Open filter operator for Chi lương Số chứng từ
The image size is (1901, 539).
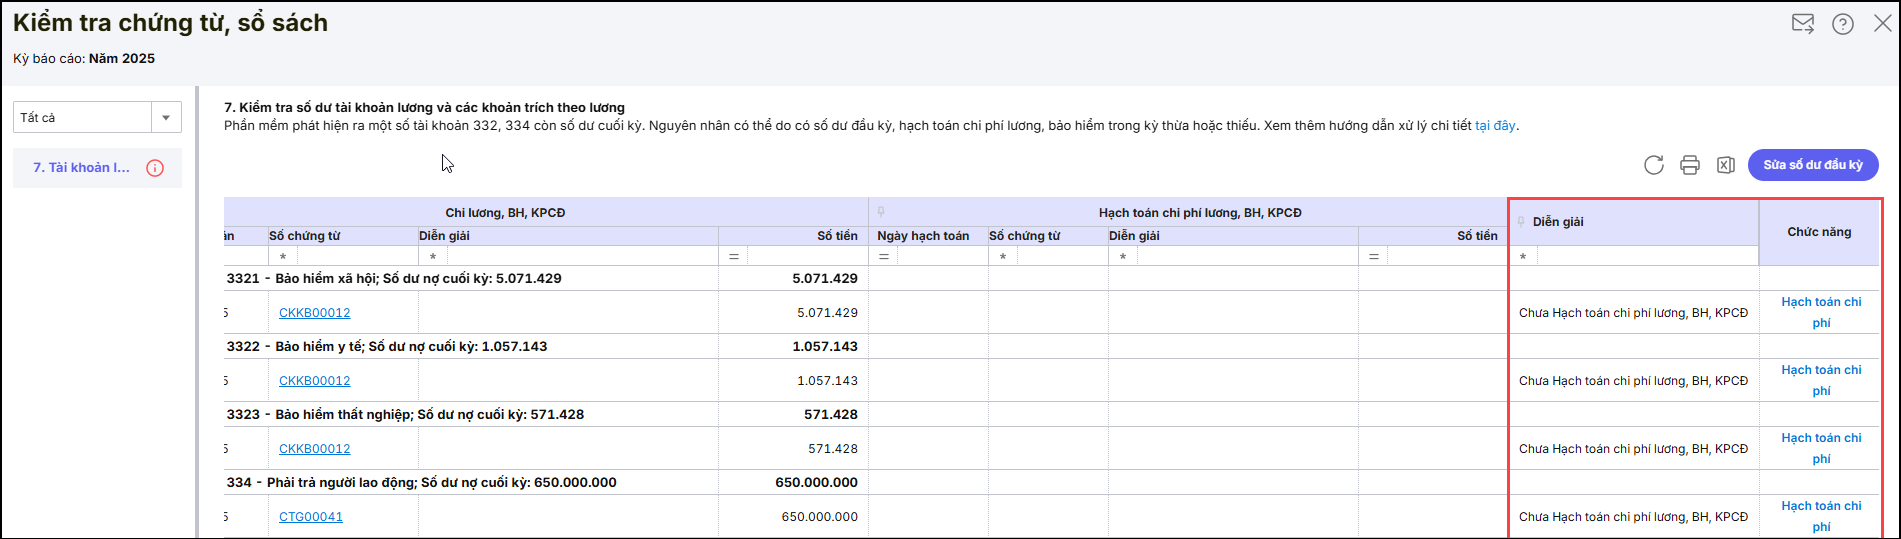pyautogui.click(x=283, y=257)
